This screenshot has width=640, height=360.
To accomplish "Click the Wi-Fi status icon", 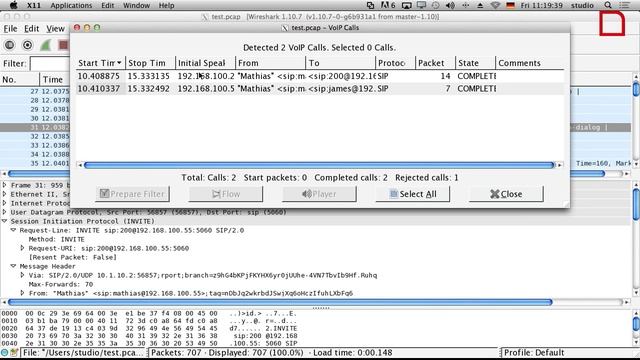I will pyautogui.click(x=495, y=5).
